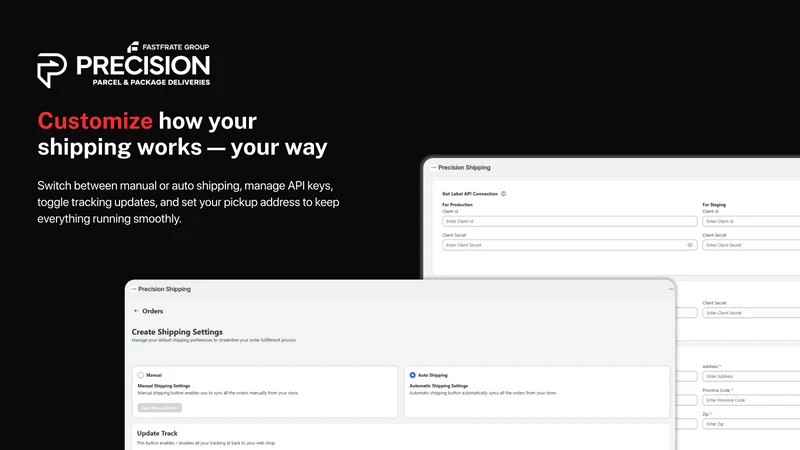The height and width of the screenshot is (450, 800).
Task: Click 'Precision Shipping' title in the rear window
Action: 464,167
